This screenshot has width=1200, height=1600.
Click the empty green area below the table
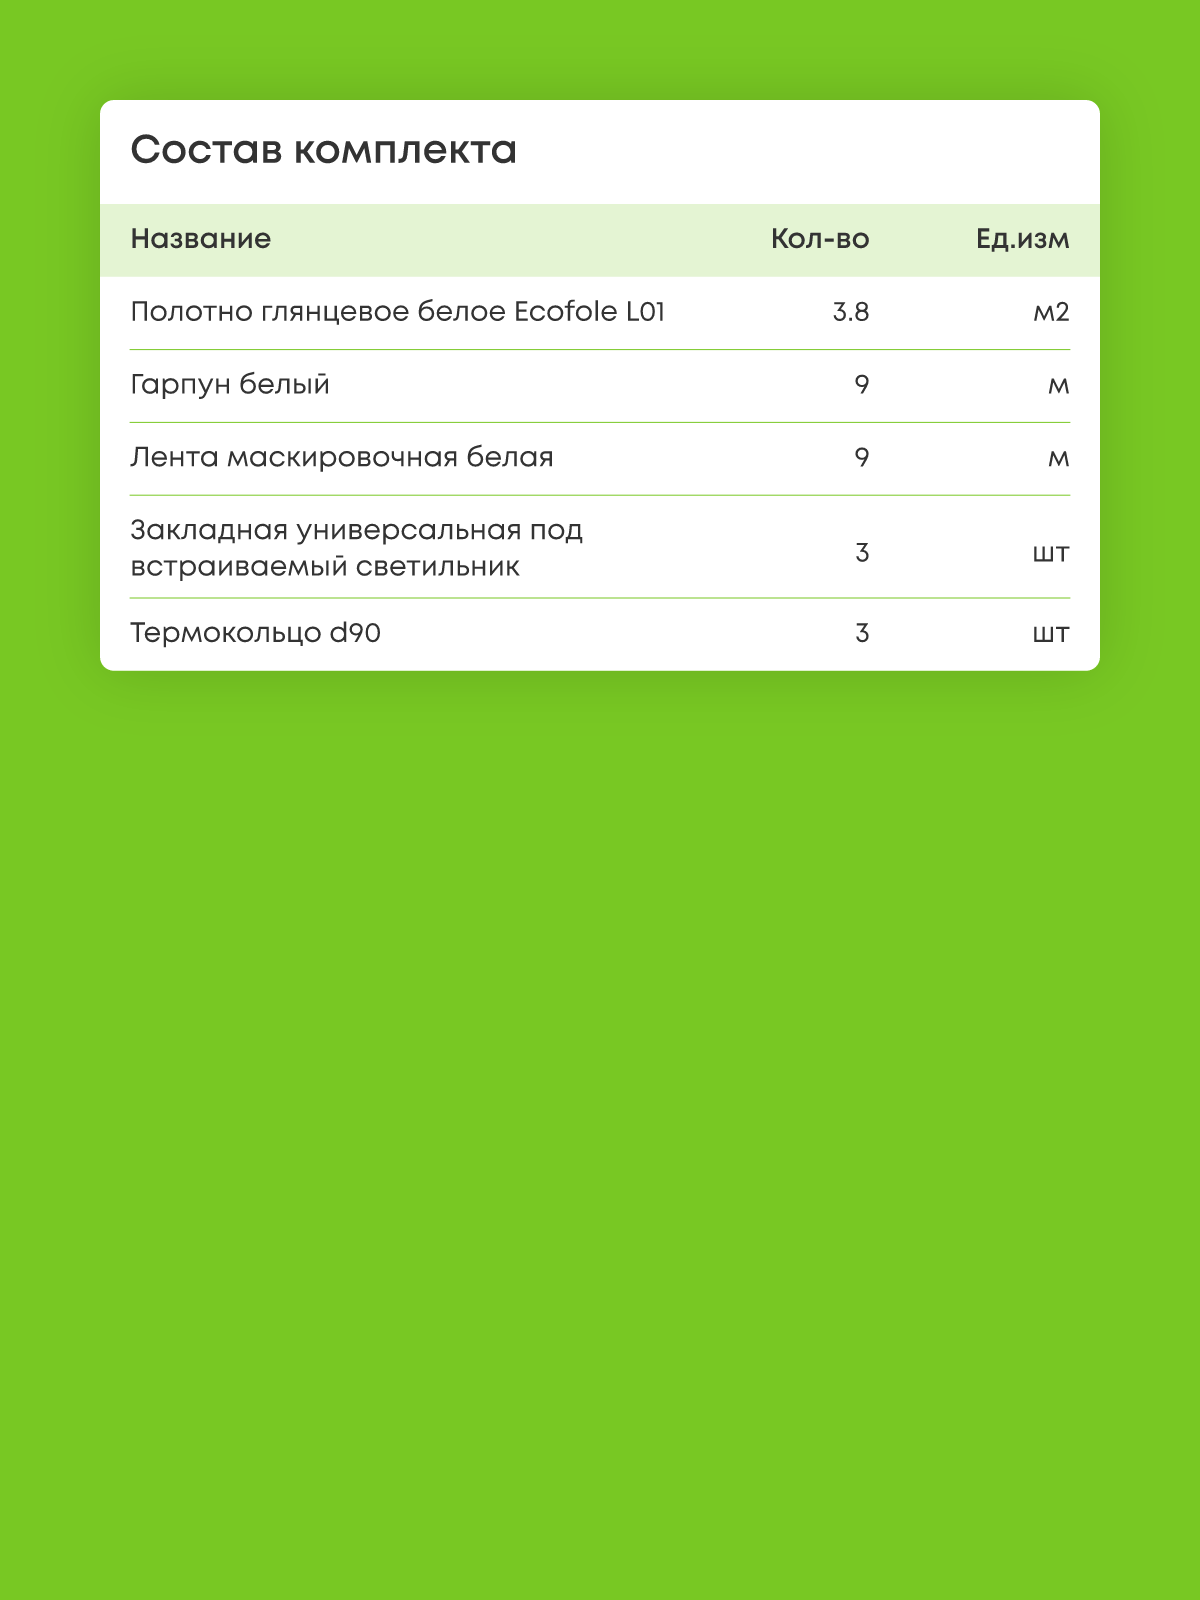(600, 1100)
